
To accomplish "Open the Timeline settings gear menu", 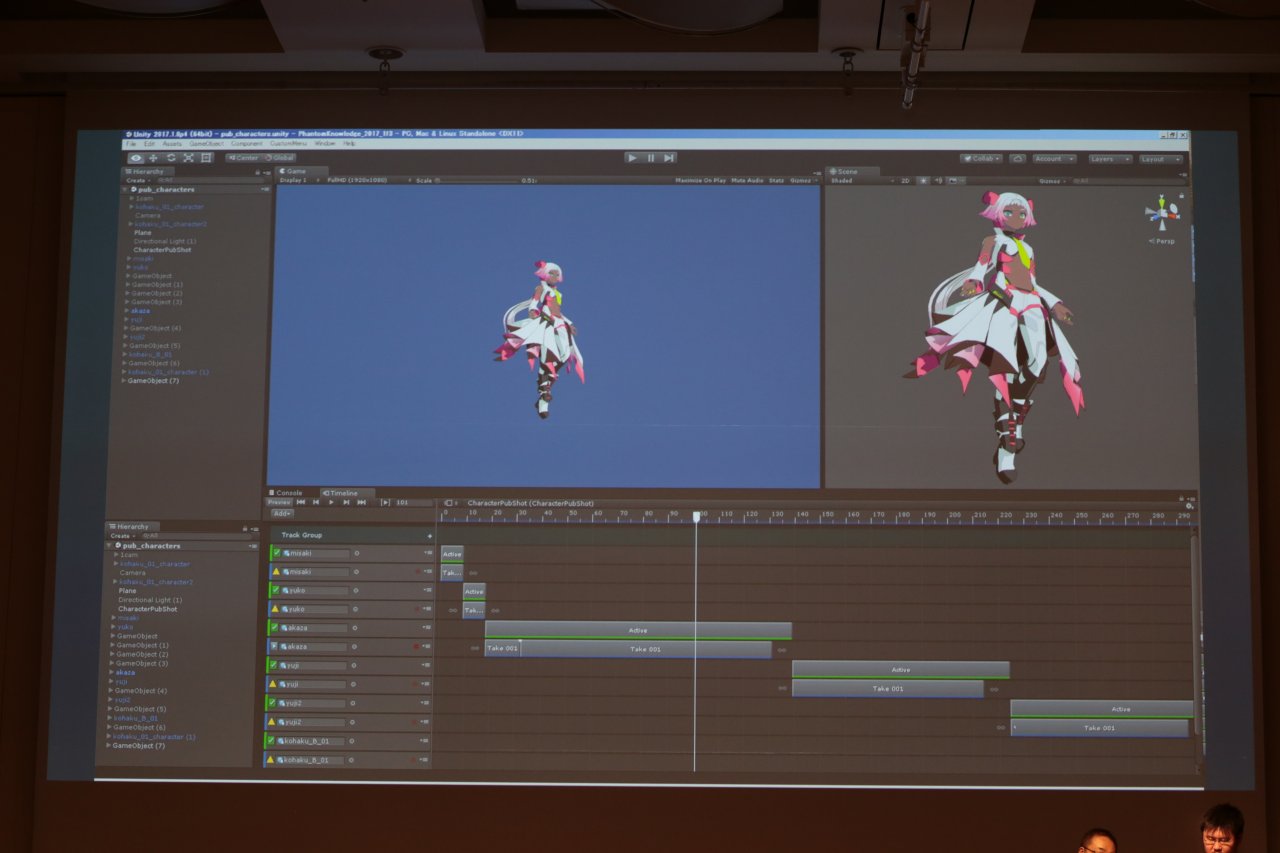I will point(1189,506).
